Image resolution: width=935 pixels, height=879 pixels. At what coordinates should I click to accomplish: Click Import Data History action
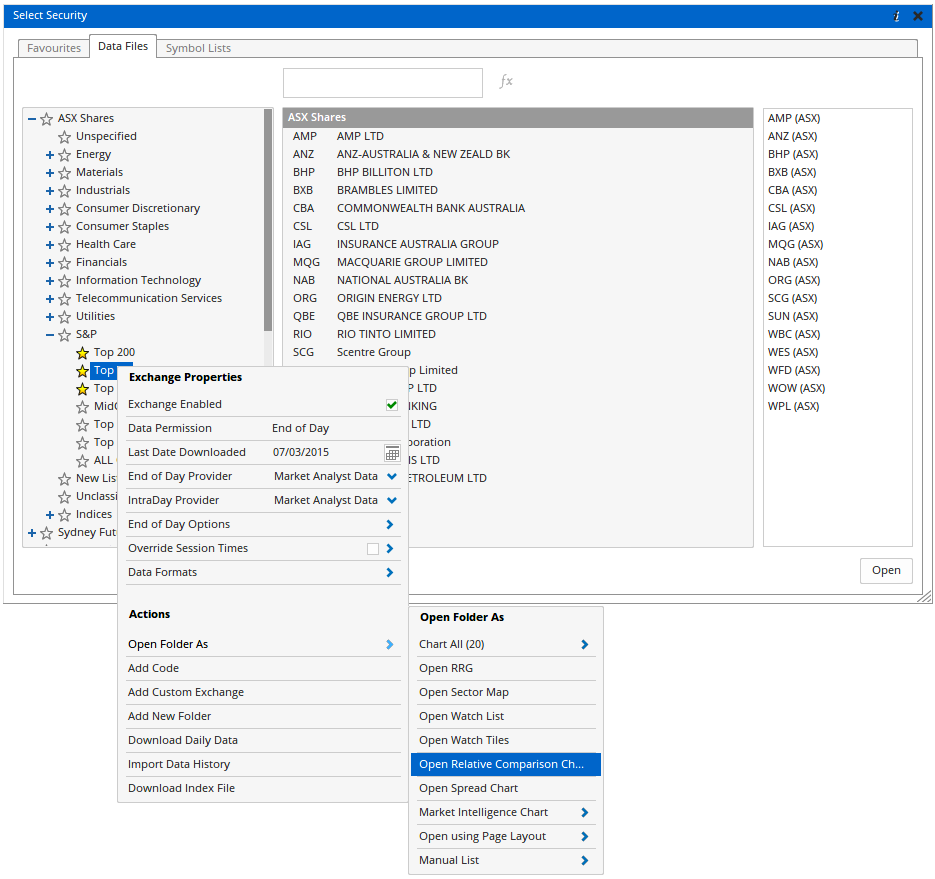pos(263,764)
